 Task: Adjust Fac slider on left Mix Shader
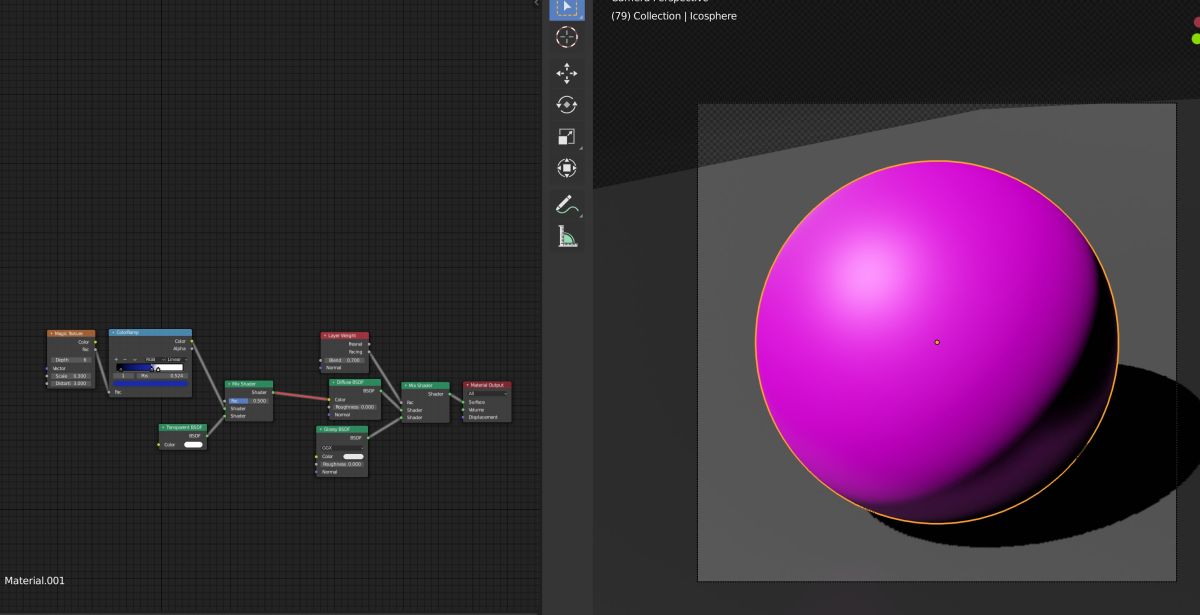point(248,401)
